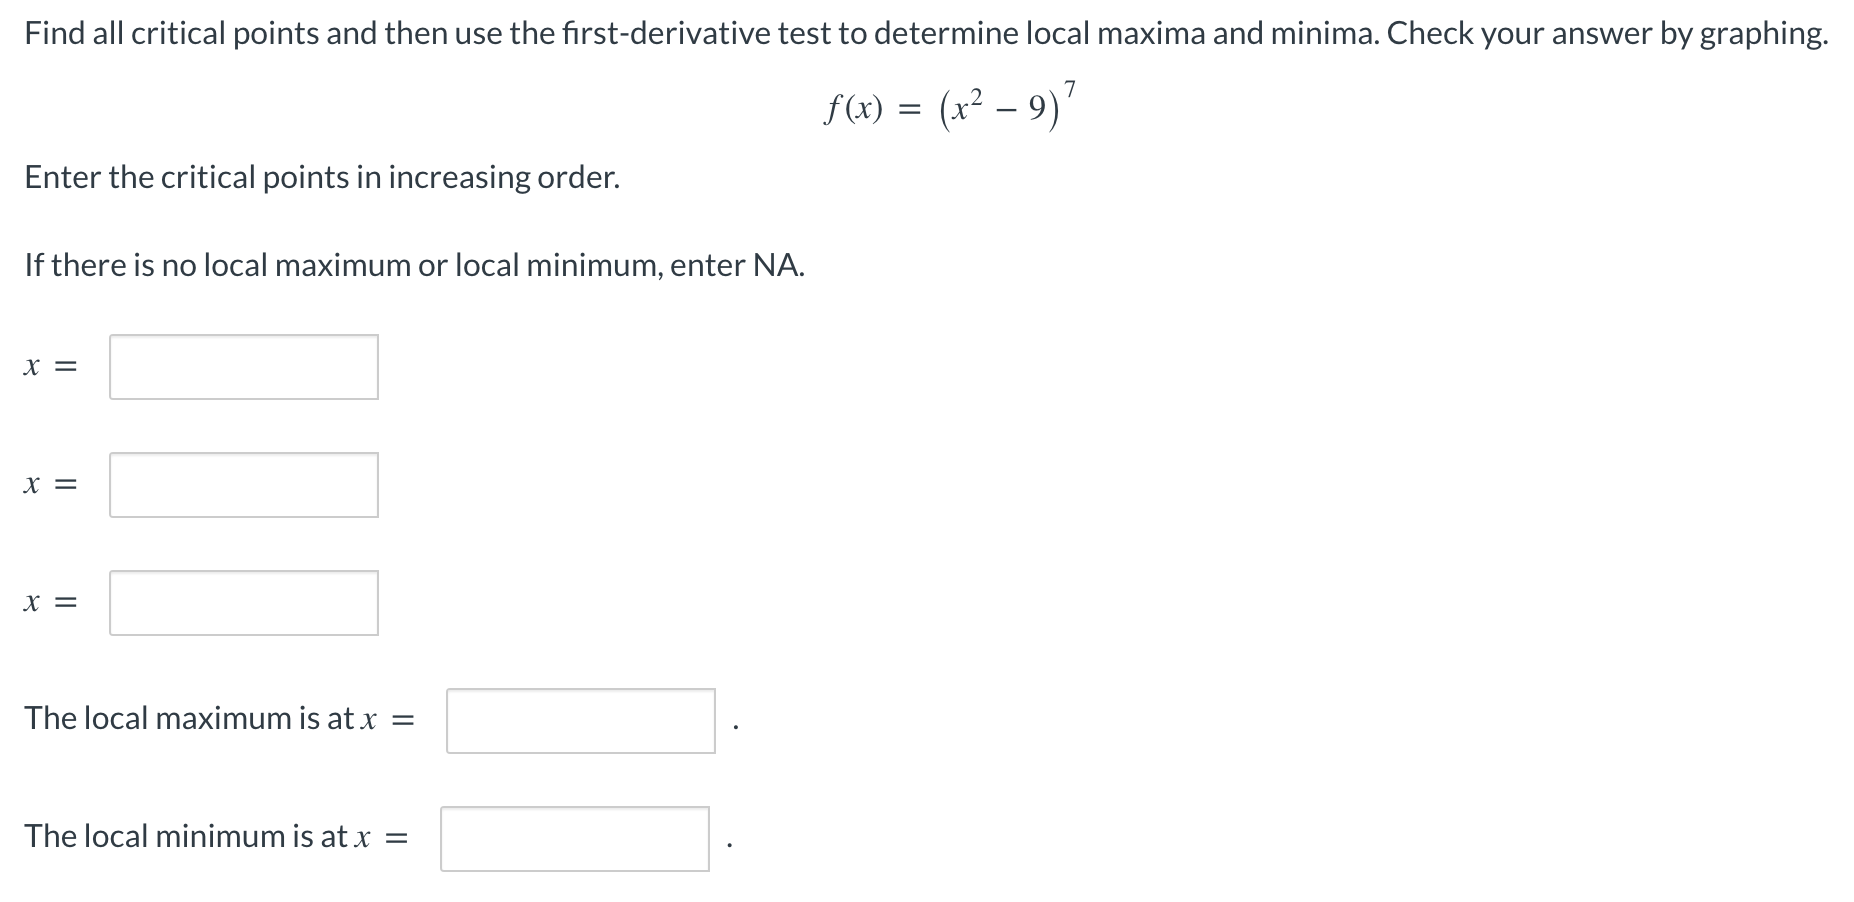Screen dimensions: 1854x902
Task: Click the second x = label
Action: tap(48, 485)
